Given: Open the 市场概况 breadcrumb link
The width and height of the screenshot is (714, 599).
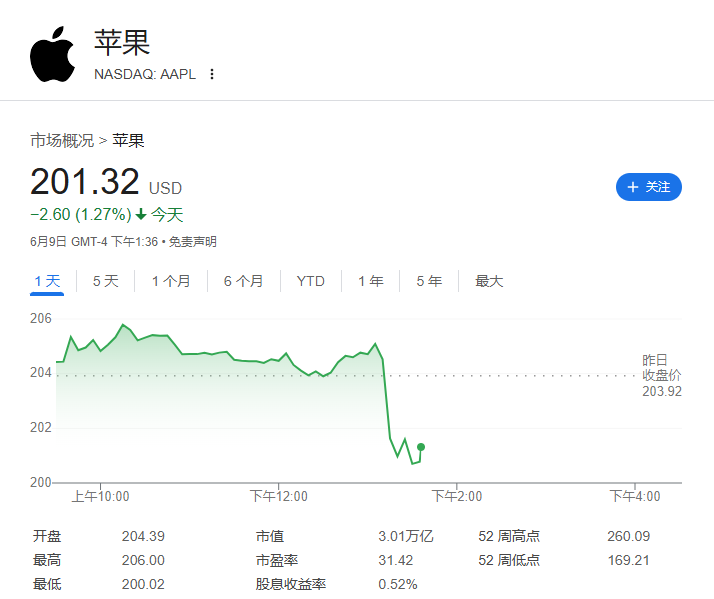Looking at the screenshot, I should [62, 140].
